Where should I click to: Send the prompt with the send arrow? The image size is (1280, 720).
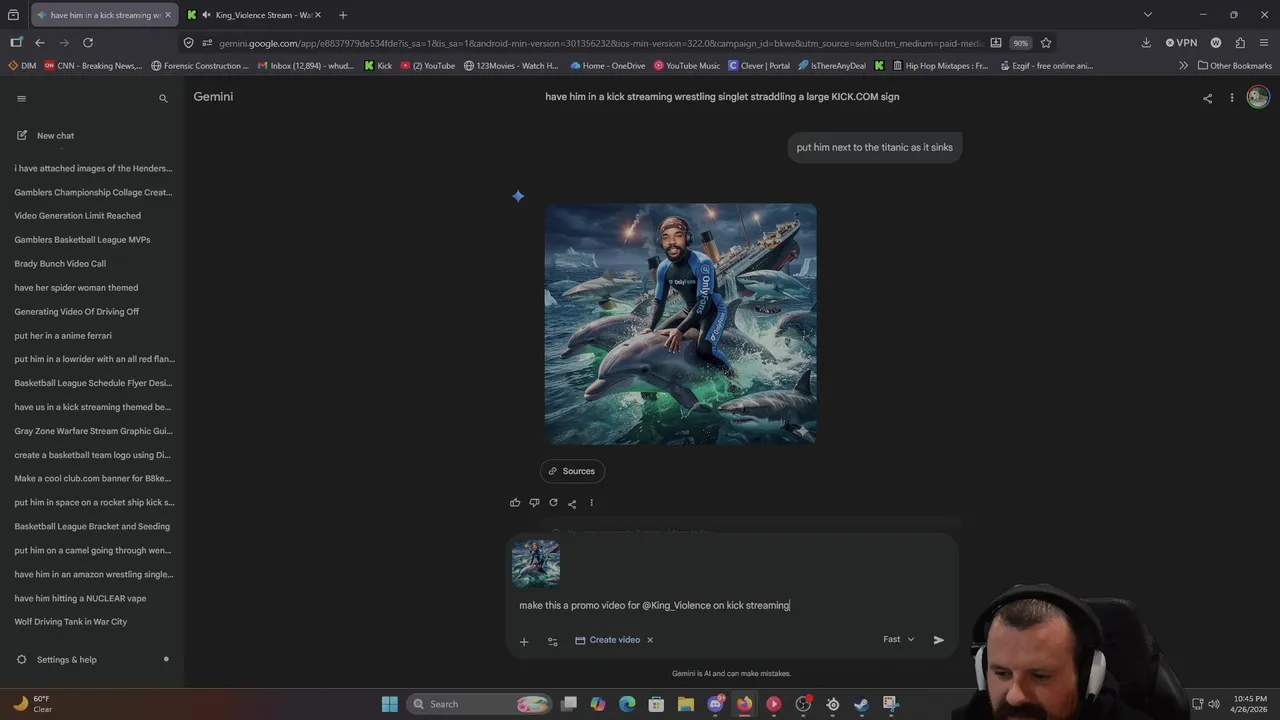click(938, 640)
